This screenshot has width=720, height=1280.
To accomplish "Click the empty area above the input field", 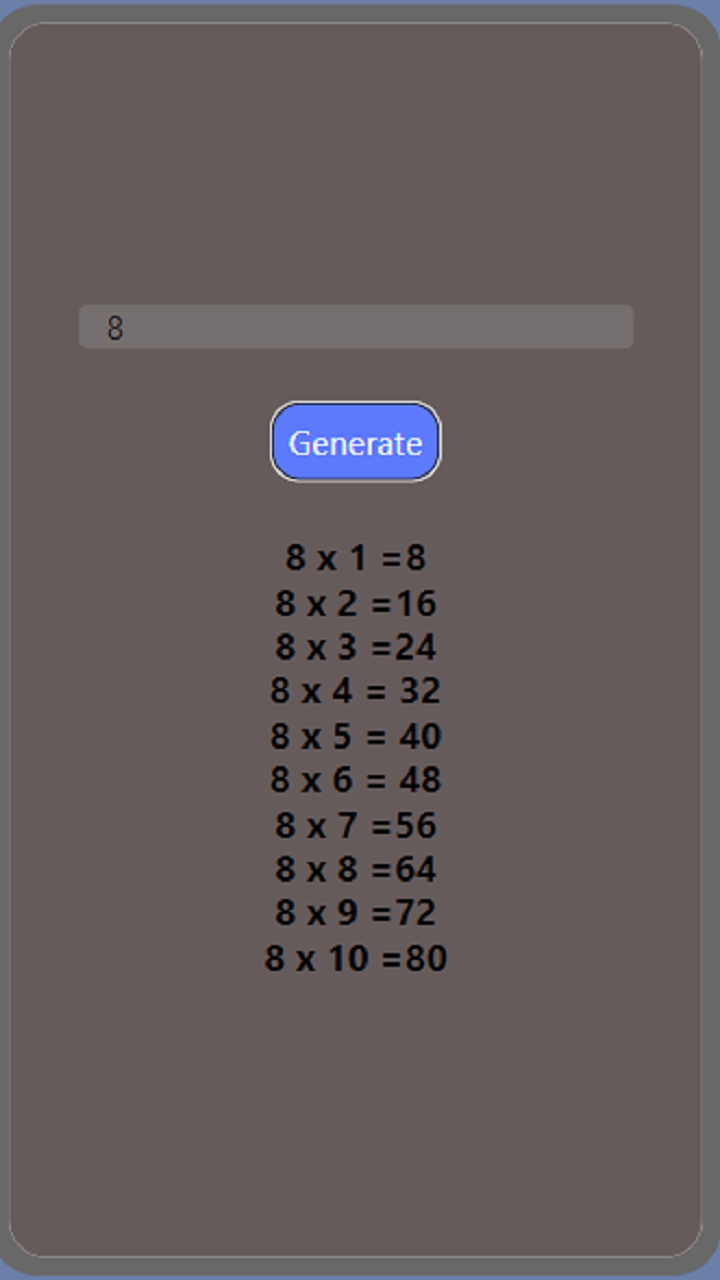I will [355, 180].
